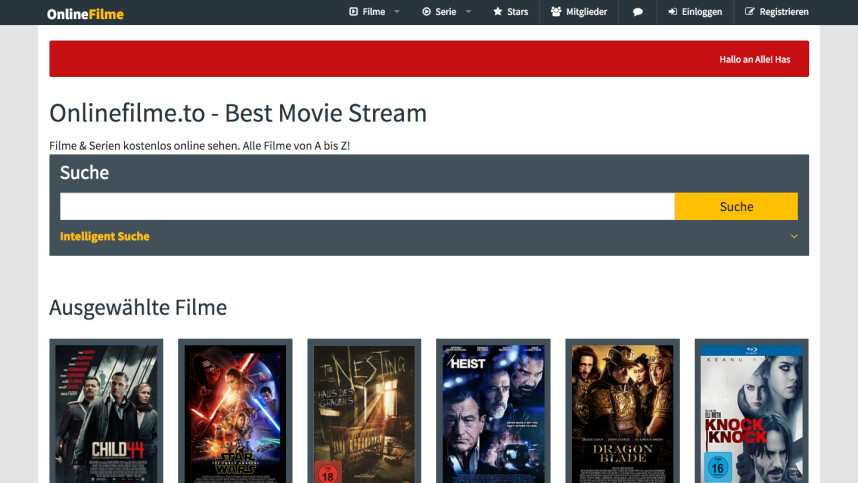
Task: Open The Nesting movie poster
Action: pos(364,413)
